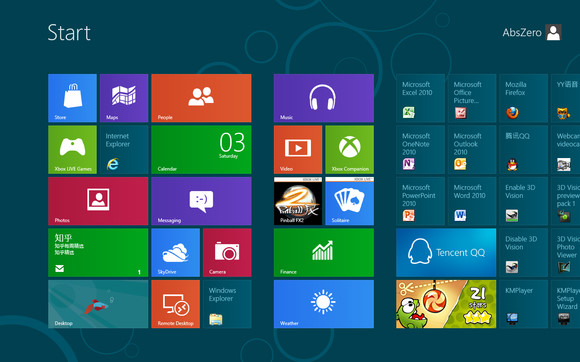
Task: Open the Music headphones tile
Action: (x=324, y=98)
